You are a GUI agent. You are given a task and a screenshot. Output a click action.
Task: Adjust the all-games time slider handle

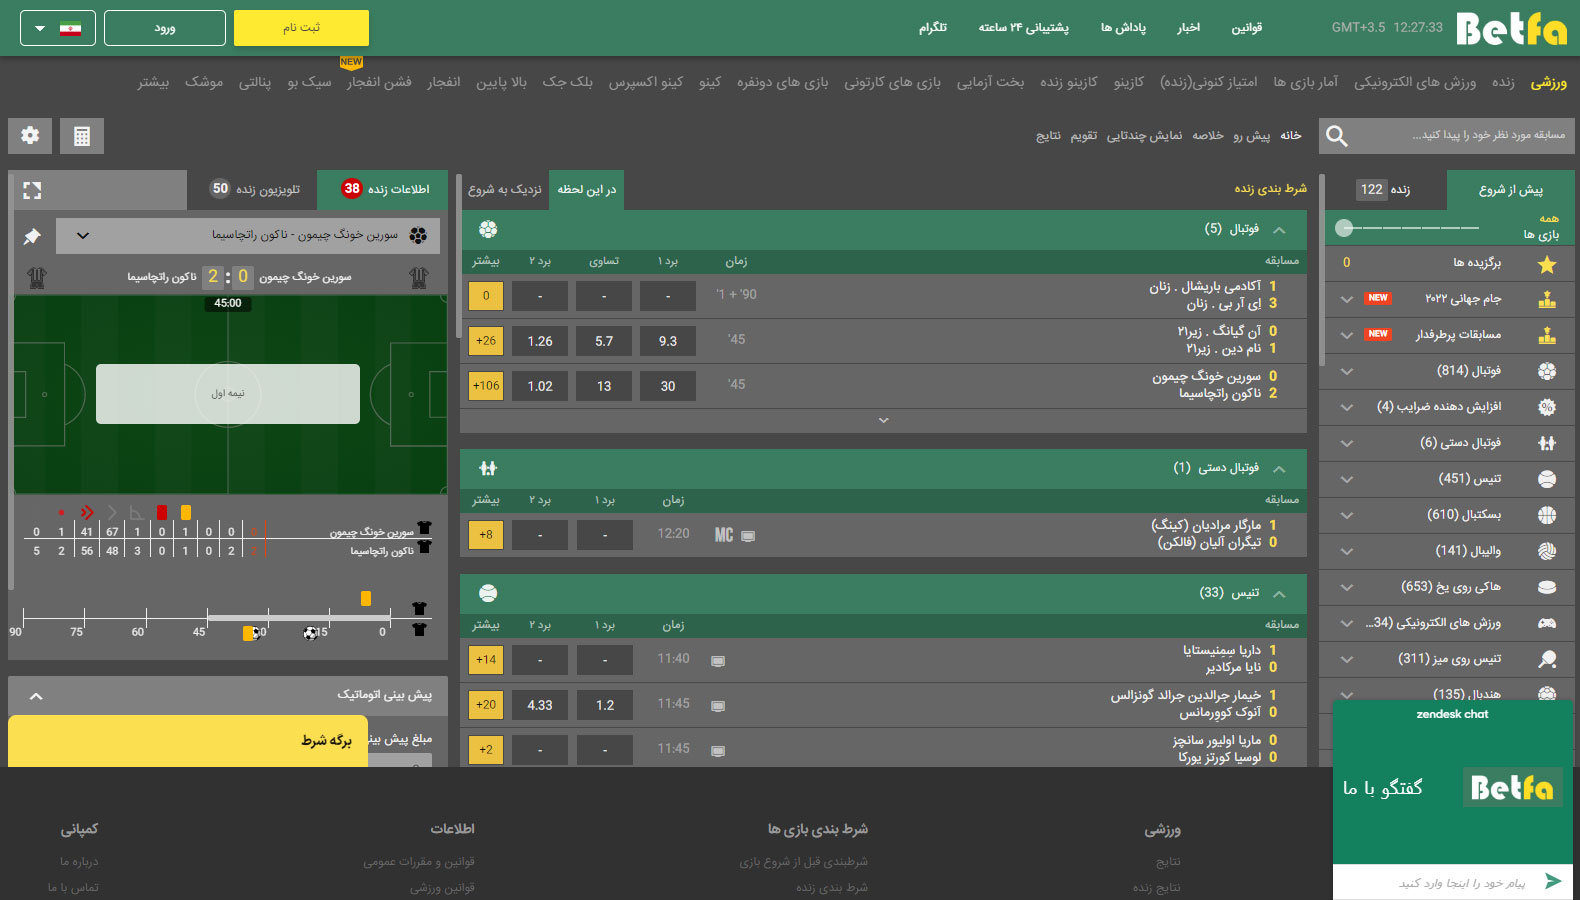pos(1344,228)
